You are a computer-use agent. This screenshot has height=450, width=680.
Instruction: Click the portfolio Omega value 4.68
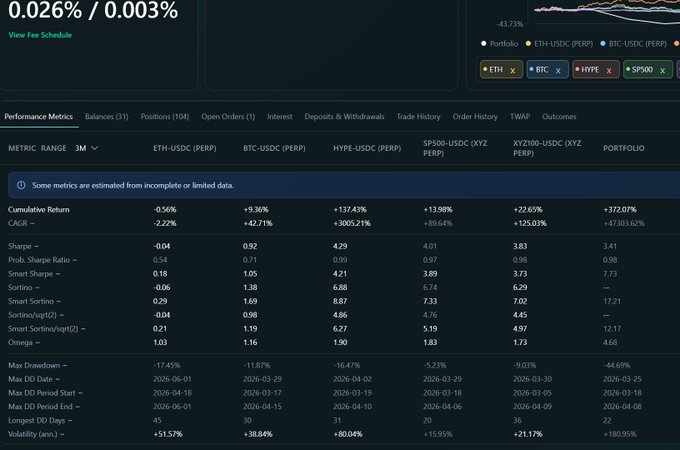pyautogui.click(x=610, y=342)
